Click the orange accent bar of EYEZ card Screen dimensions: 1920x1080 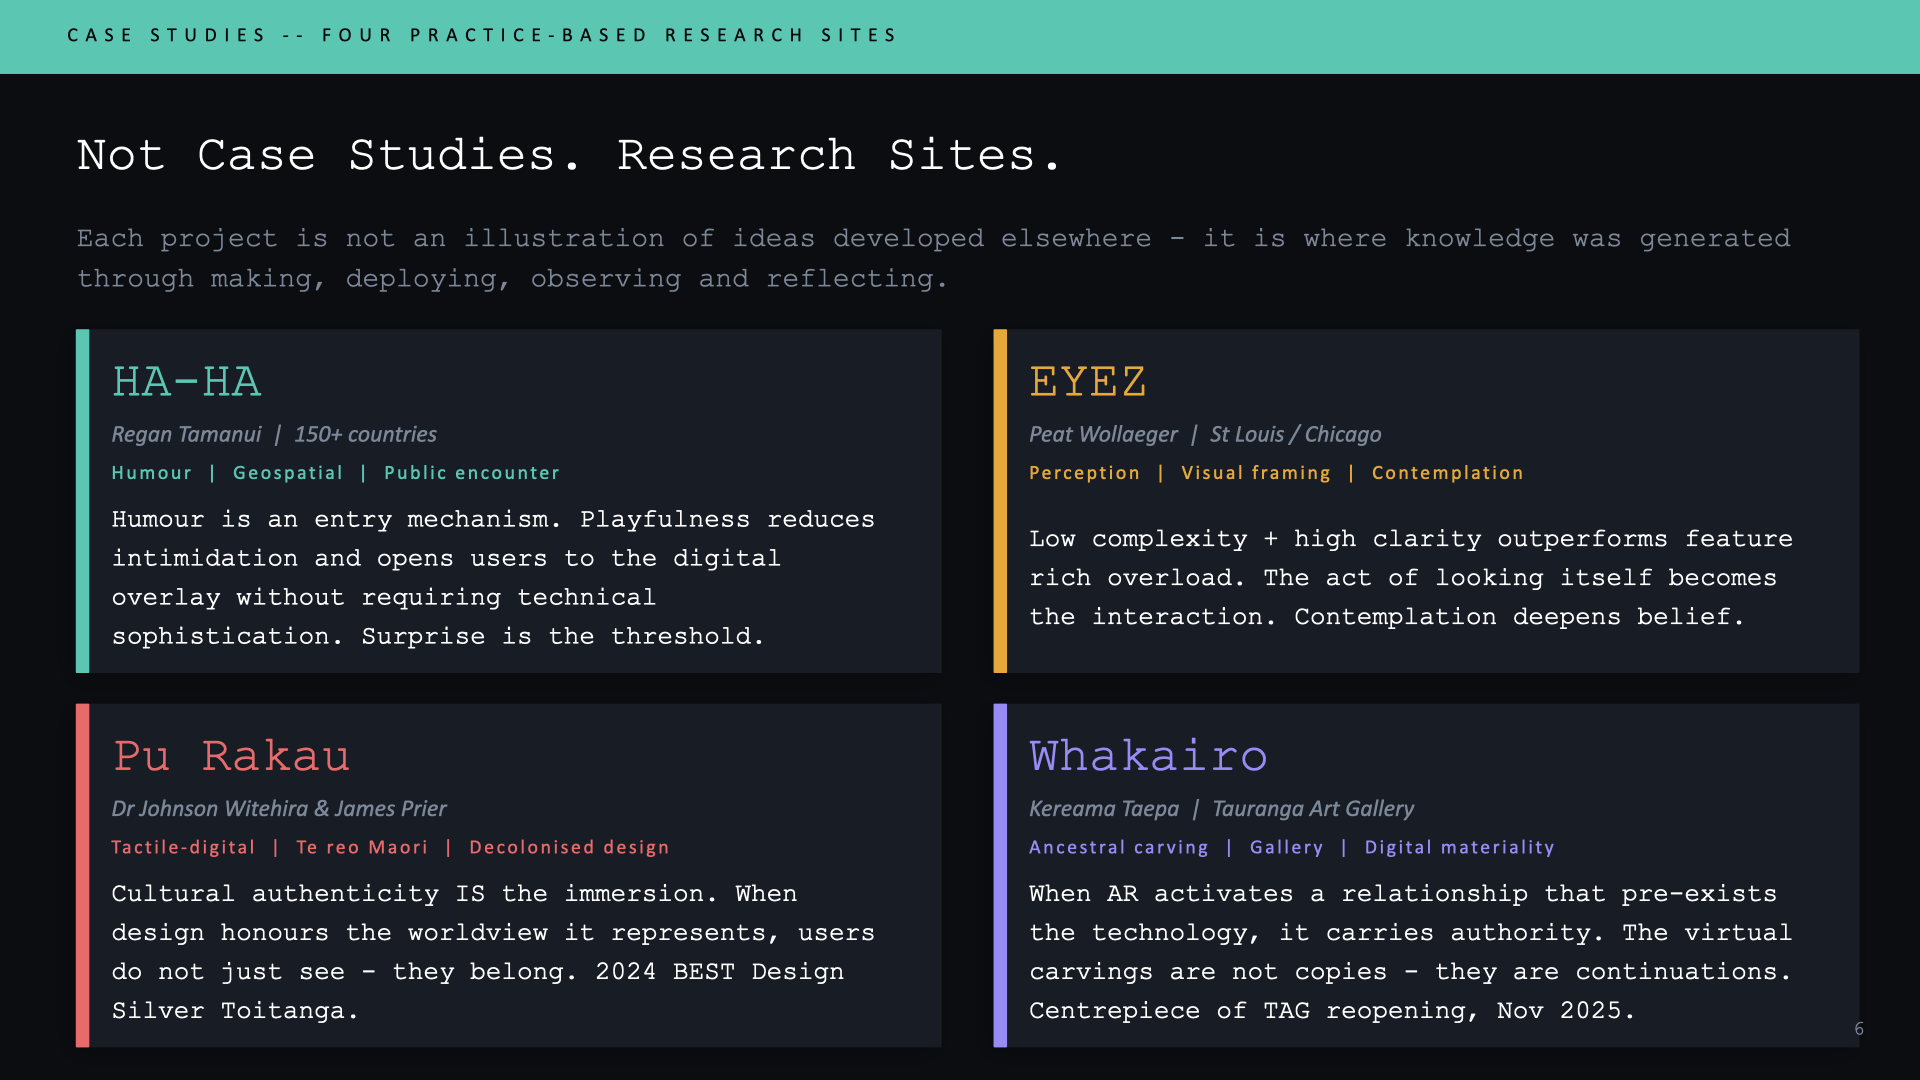[999, 500]
